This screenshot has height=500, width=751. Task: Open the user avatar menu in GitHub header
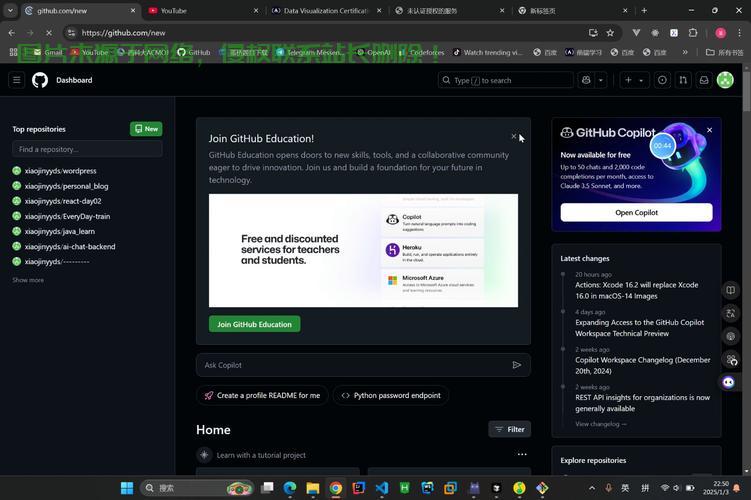click(725, 80)
